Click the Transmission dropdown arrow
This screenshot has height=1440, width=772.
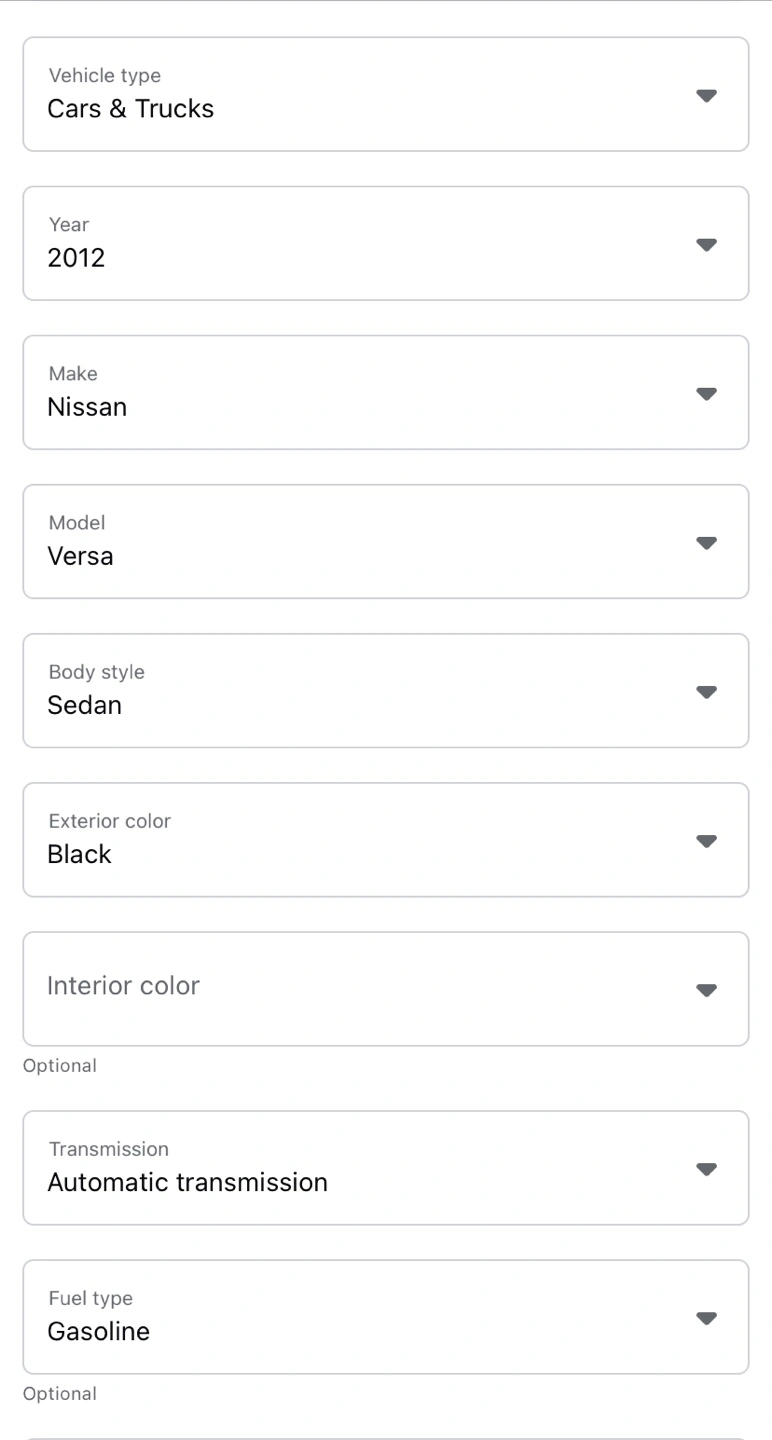point(706,1169)
